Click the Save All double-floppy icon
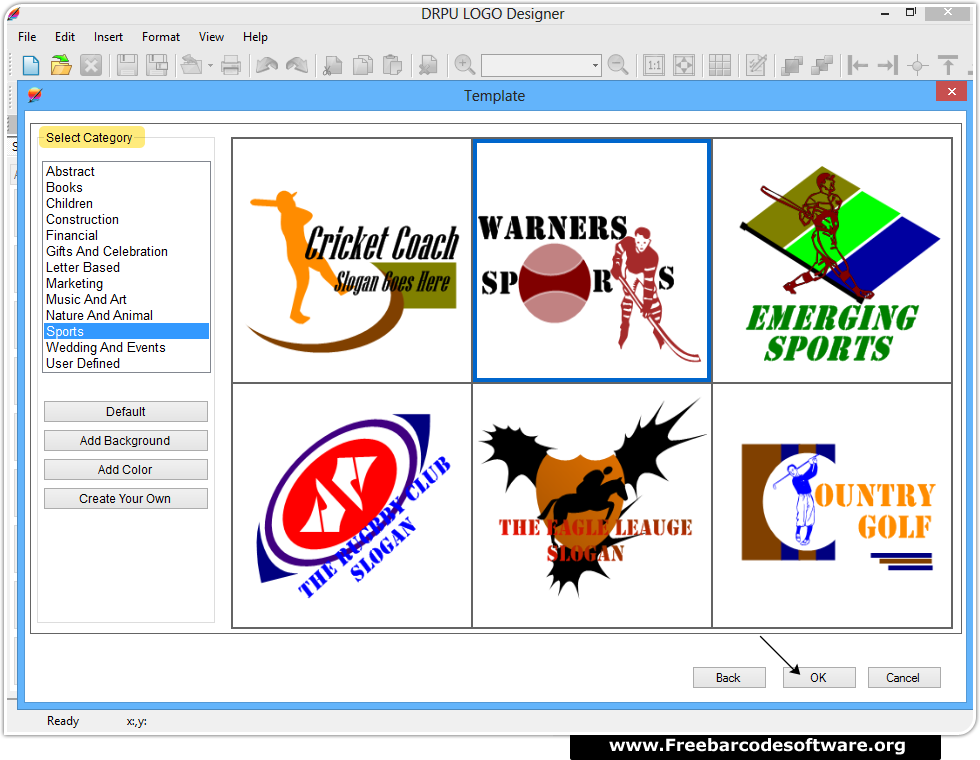980x760 pixels. point(157,65)
